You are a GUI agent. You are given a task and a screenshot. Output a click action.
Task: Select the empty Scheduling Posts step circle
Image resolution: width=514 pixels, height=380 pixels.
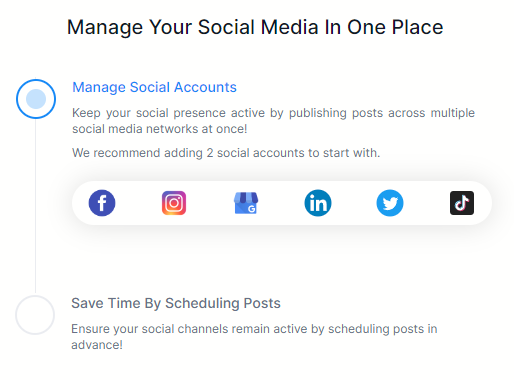point(35,315)
